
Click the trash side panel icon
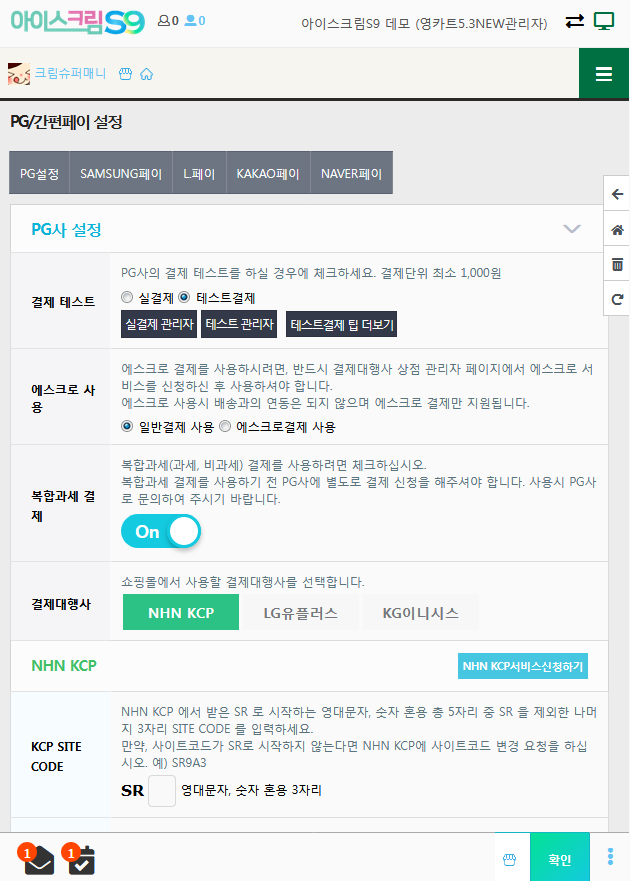pyautogui.click(x=617, y=264)
